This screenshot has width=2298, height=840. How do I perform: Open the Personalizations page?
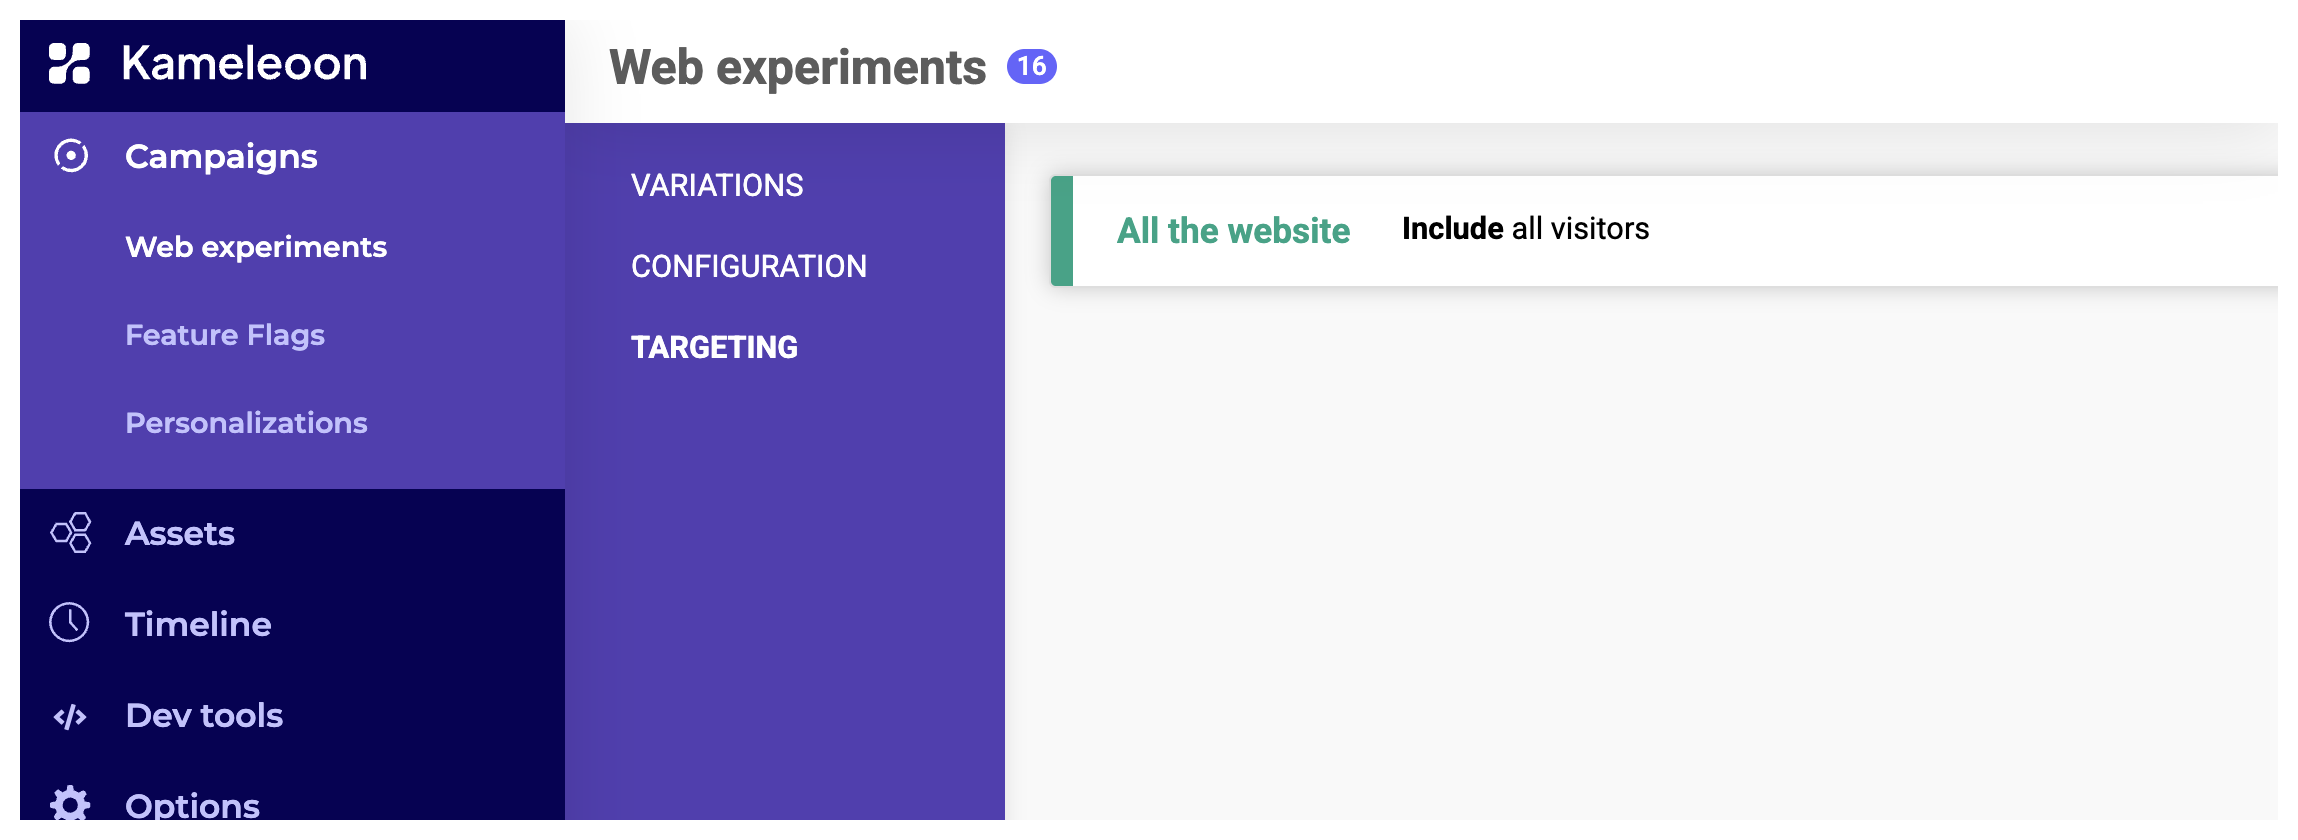[x=246, y=423]
